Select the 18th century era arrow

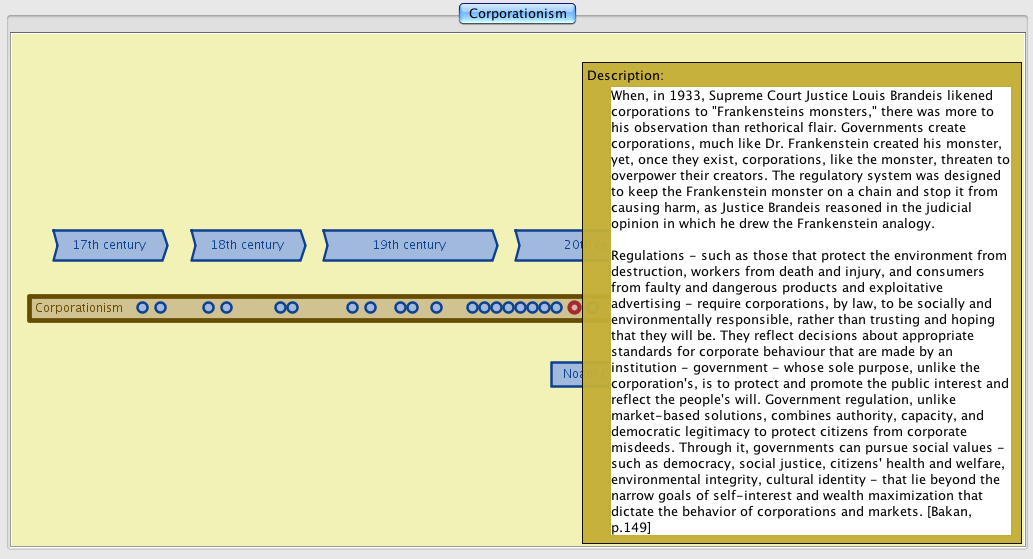coord(247,245)
